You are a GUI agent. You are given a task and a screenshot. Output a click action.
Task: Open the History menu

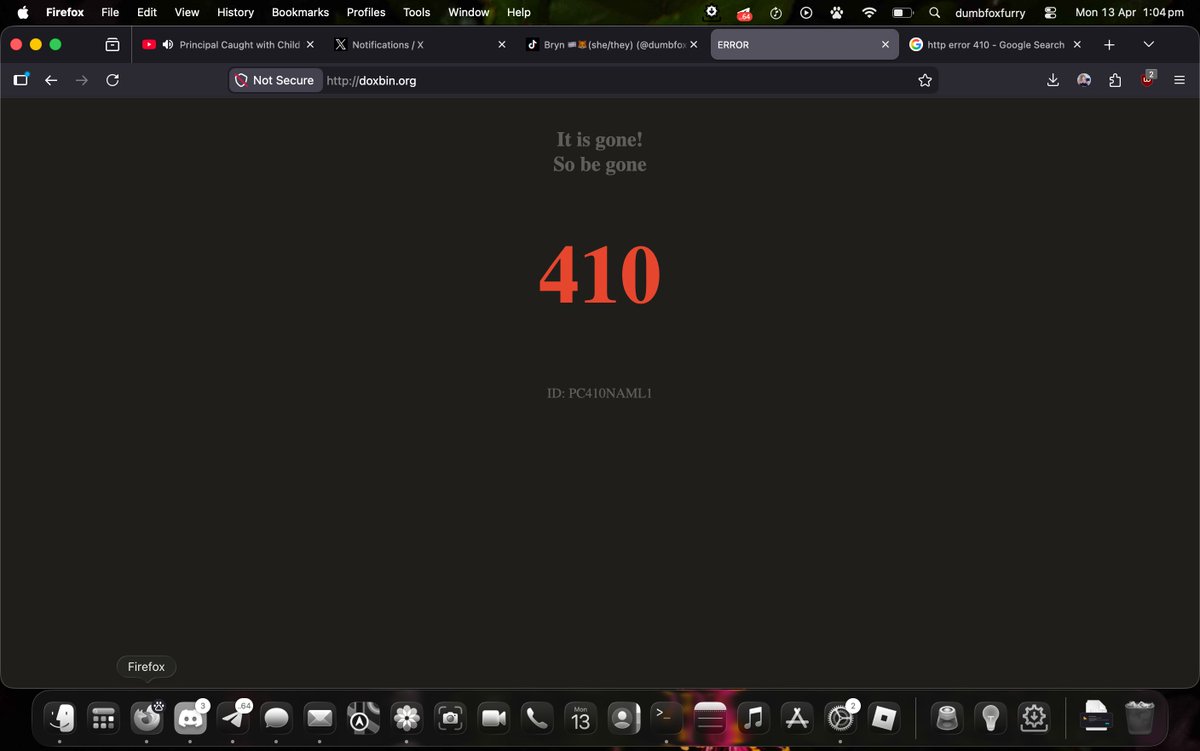[235, 12]
